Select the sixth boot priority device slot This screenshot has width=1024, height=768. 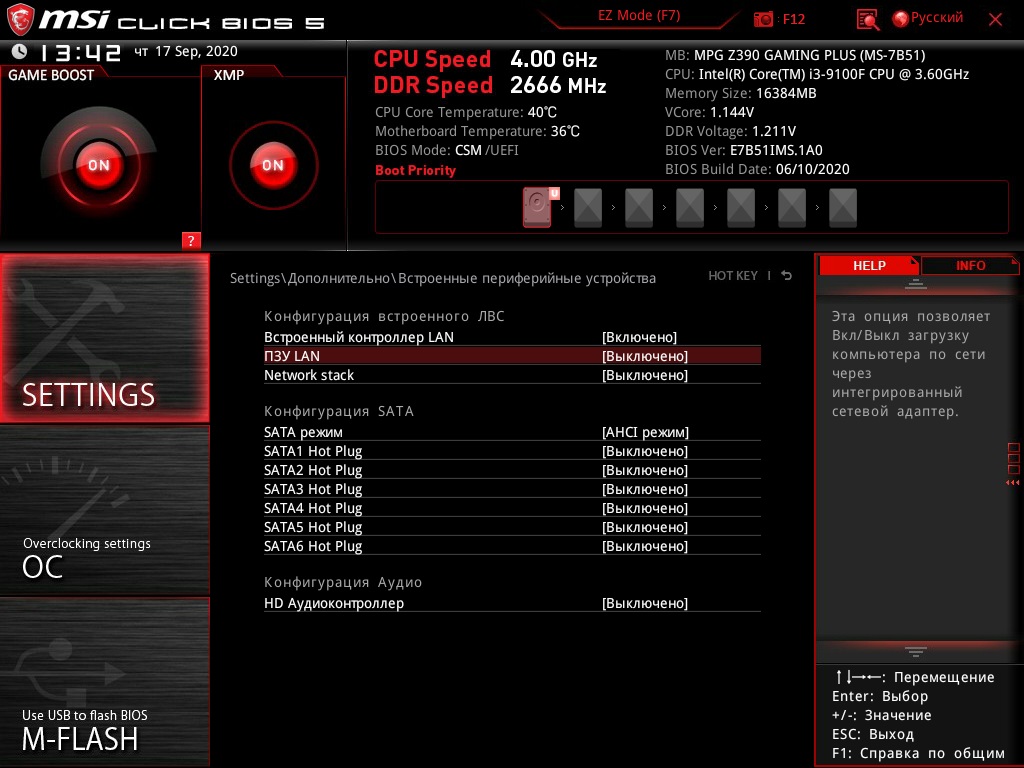coord(792,208)
